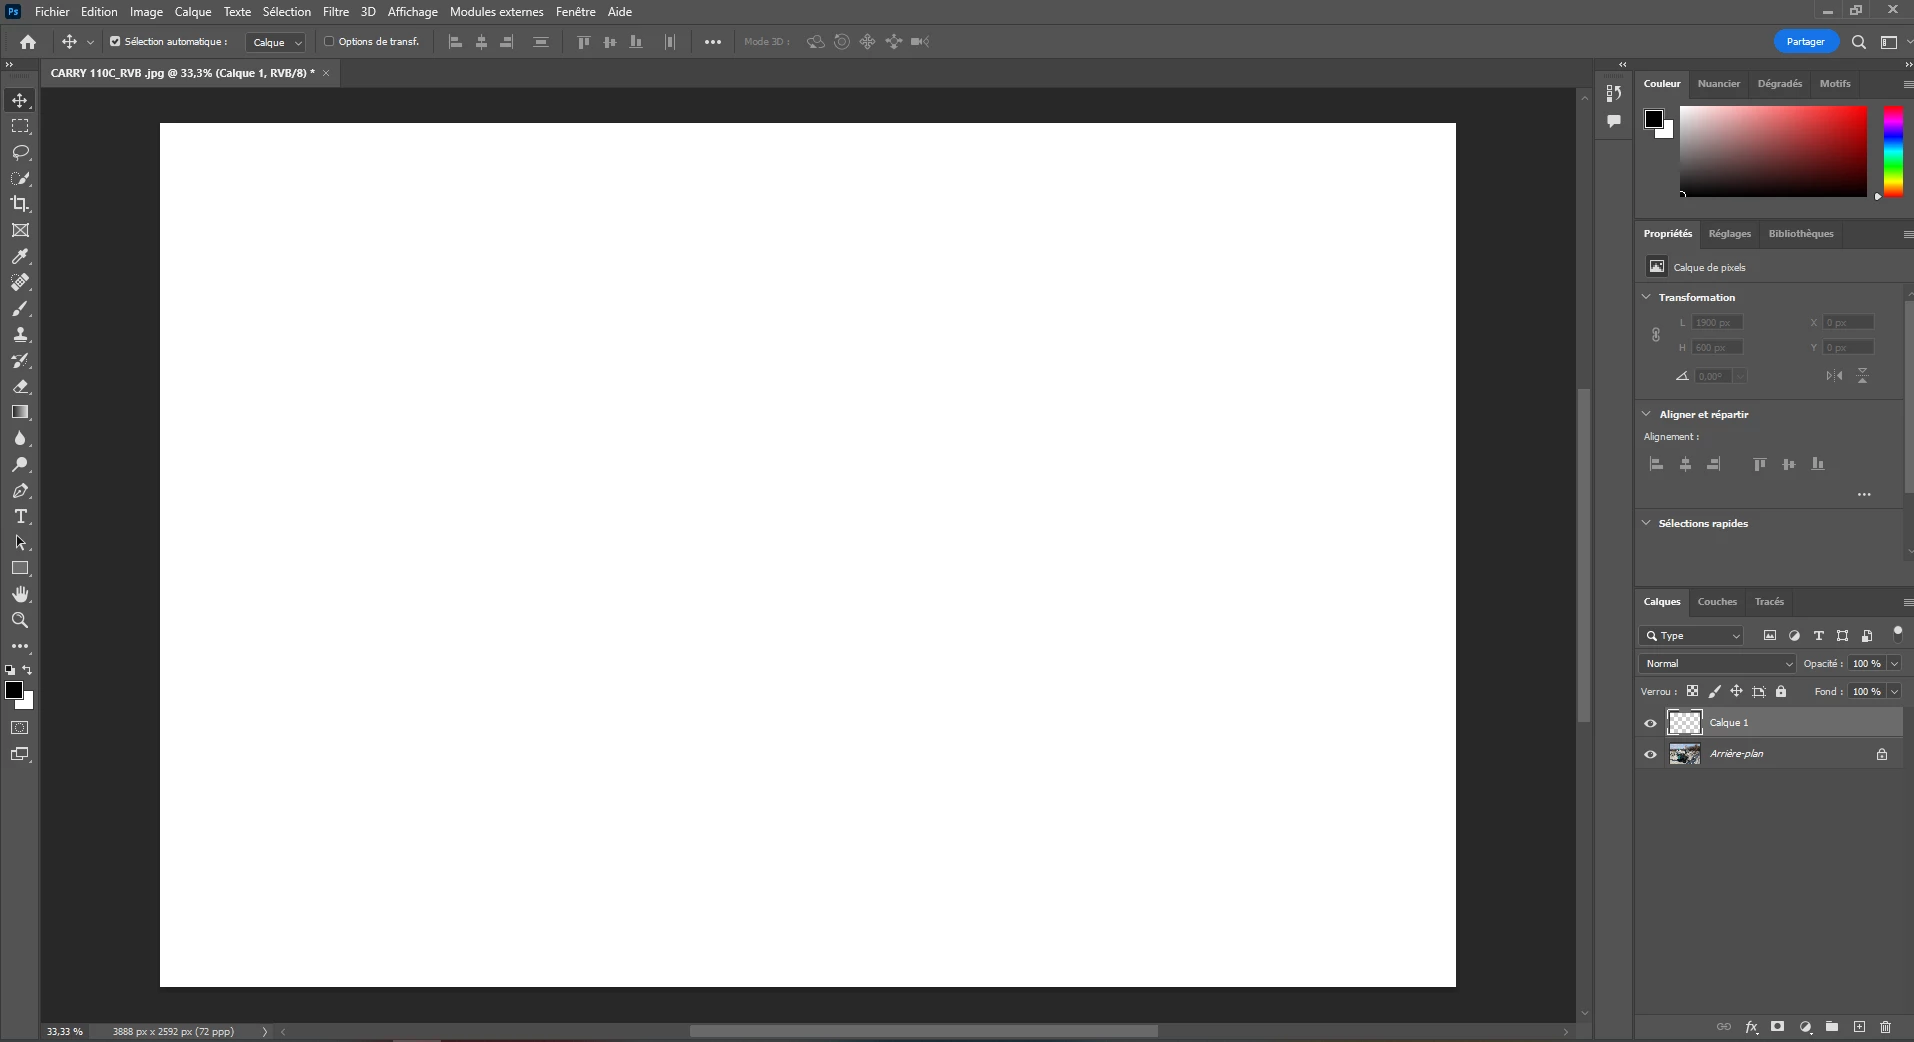Select the Frame tool
Viewport: 1914px width, 1042px height.
(x=20, y=230)
